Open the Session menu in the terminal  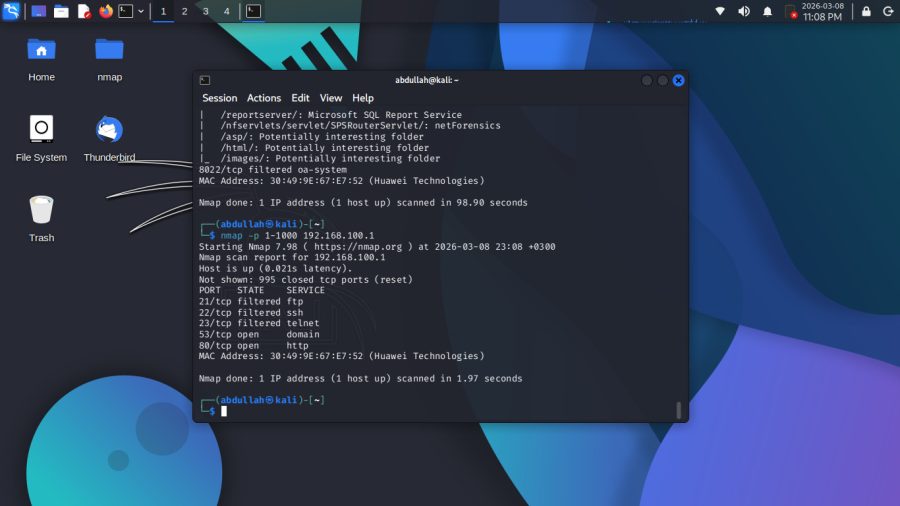point(219,98)
